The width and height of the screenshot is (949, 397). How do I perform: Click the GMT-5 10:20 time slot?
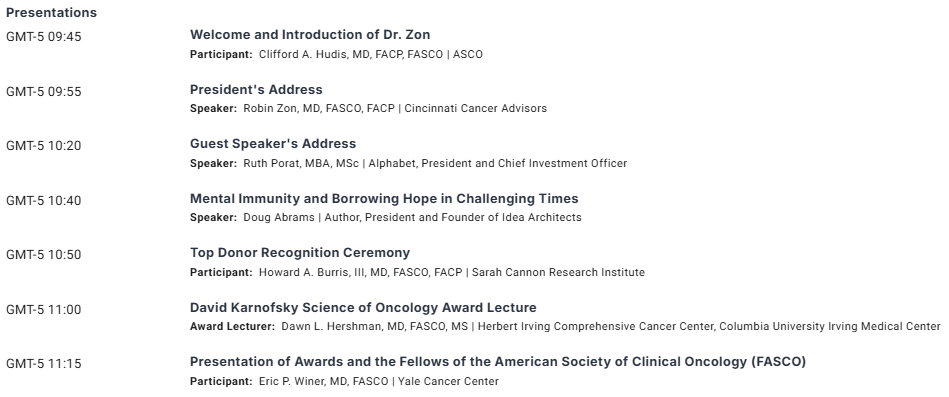point(44,146)
